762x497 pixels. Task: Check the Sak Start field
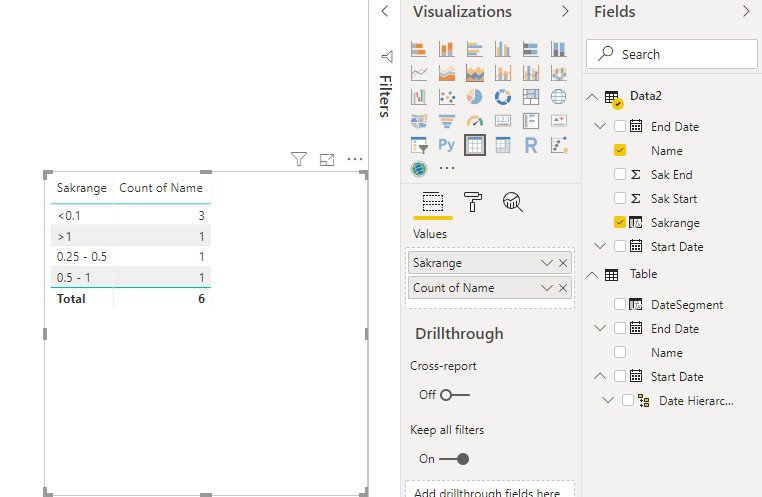click(x=620, y=198)
